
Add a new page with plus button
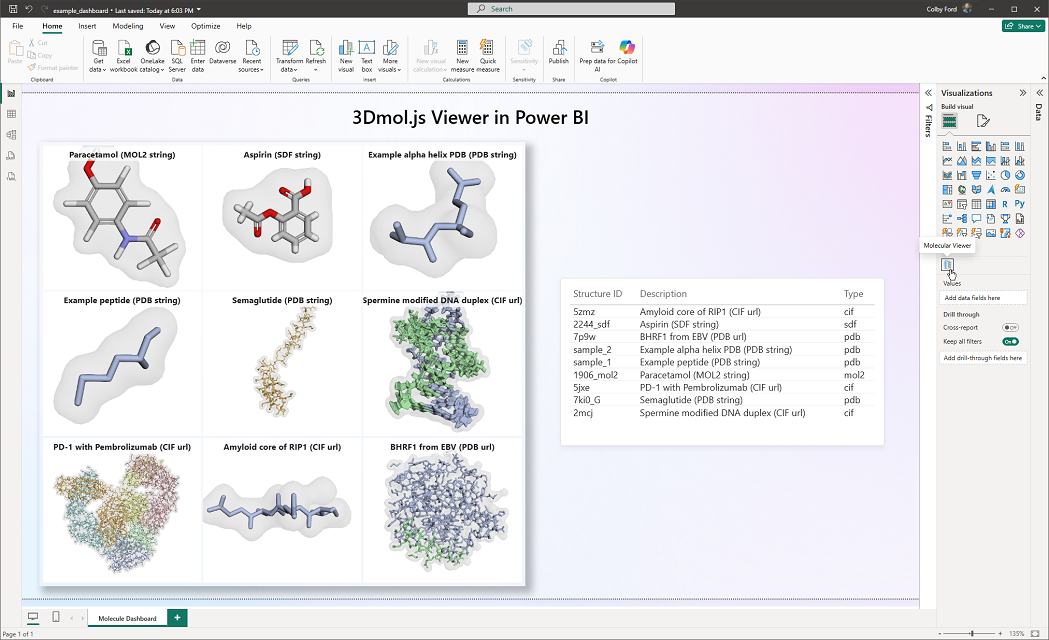pos(177,618)
